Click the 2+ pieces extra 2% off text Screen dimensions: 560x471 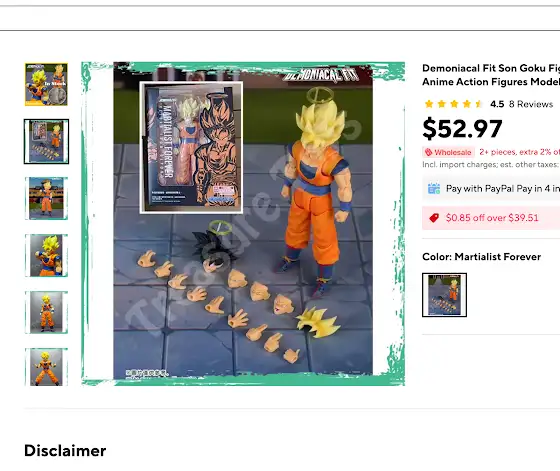[519, 152]
